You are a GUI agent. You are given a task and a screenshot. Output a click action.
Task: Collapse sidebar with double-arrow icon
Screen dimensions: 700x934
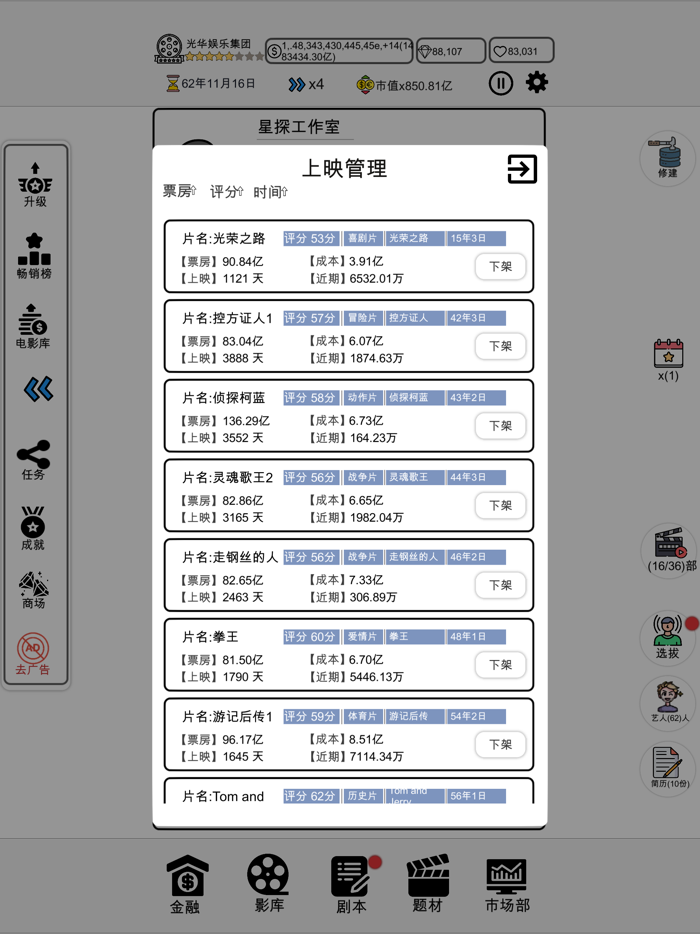(38, 389)
